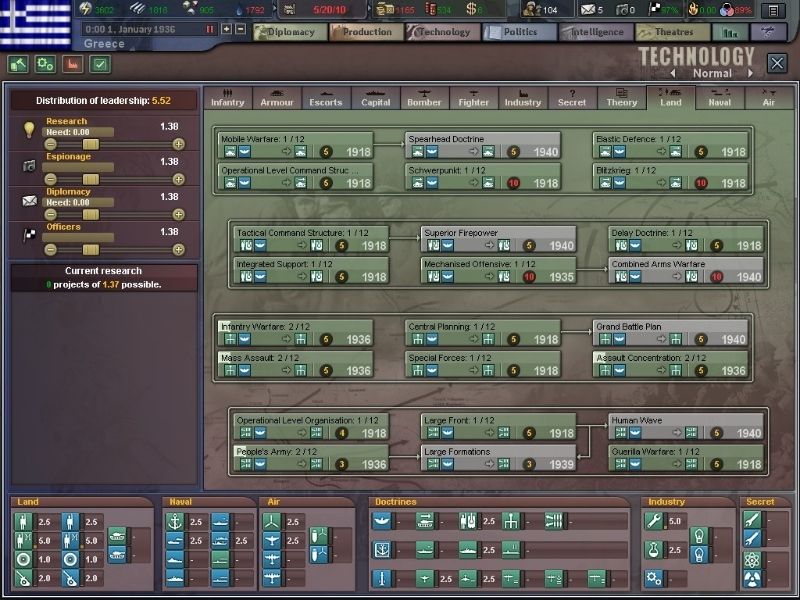The image size is (800, 600).
Task: Select the Bomber technology tab
Action: click(424, 97)
